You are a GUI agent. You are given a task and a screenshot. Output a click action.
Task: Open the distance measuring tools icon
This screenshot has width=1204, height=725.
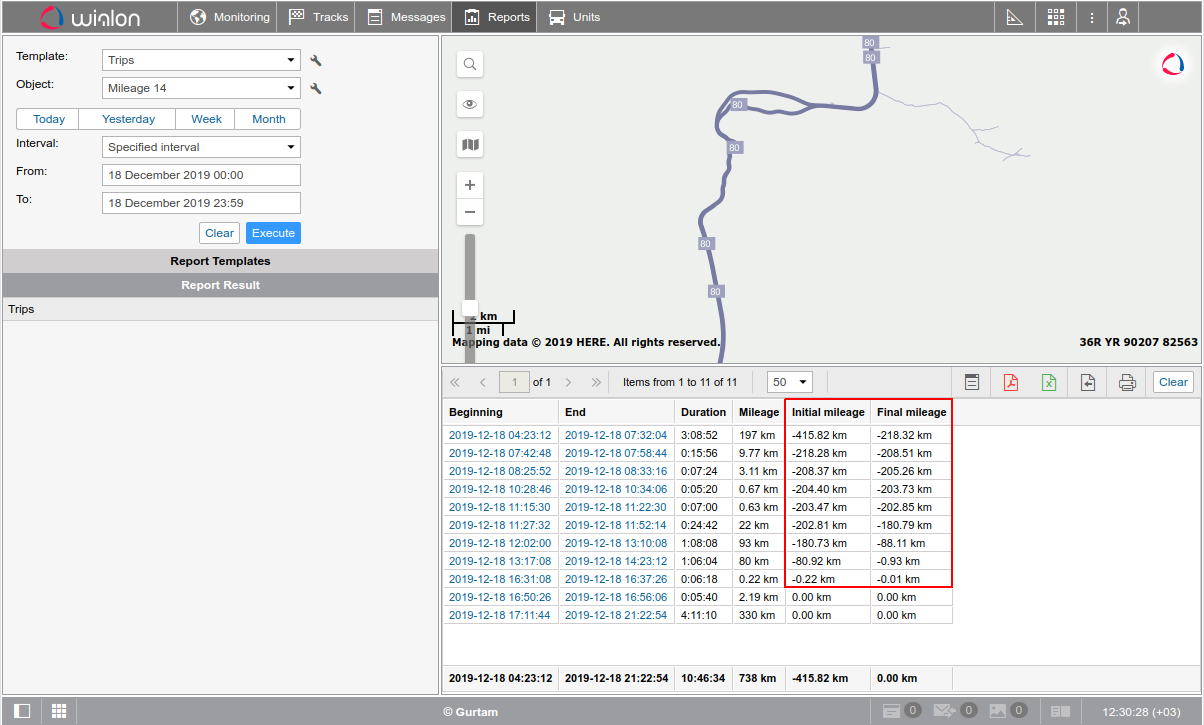[x=1014, y=17]
